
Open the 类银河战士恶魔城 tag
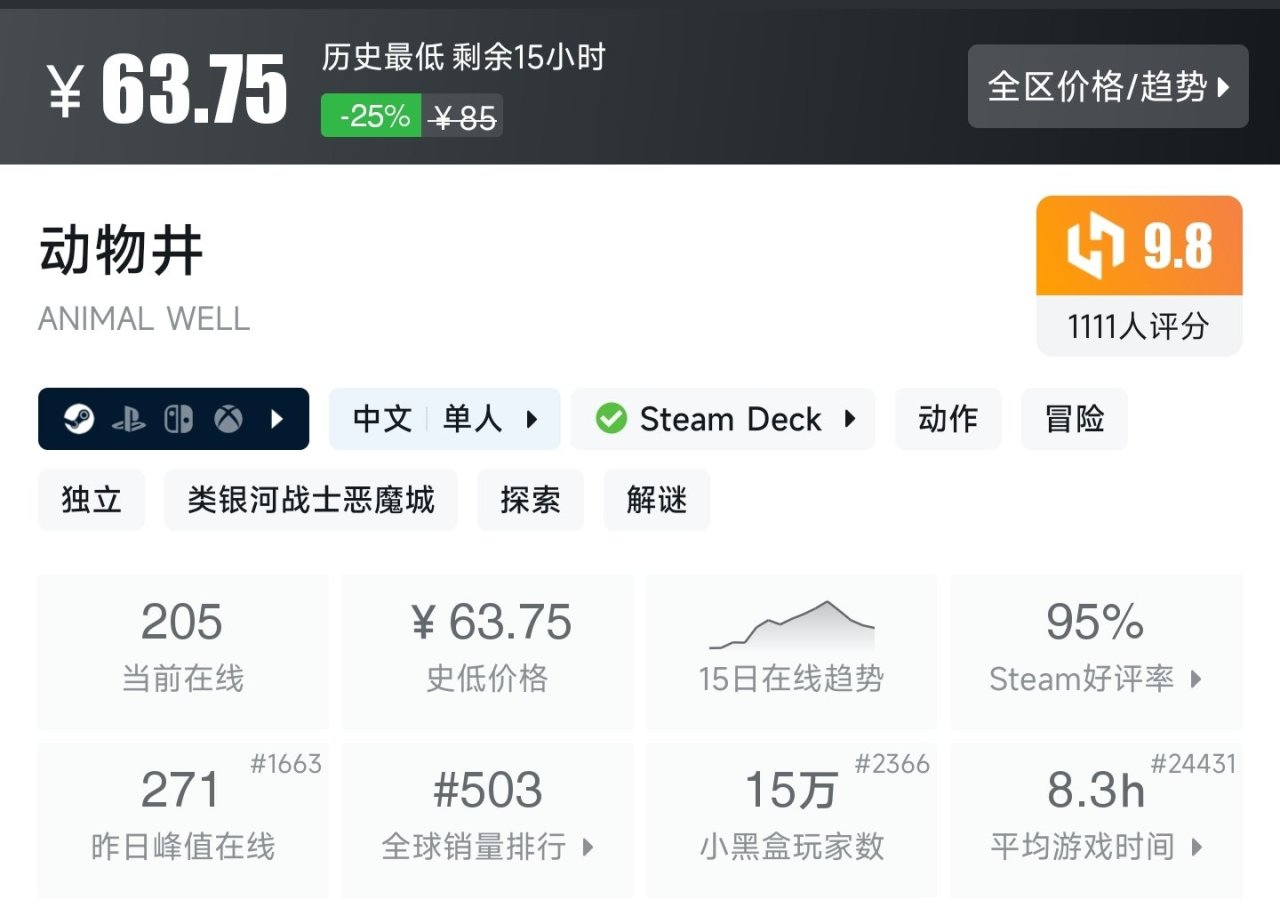pos(311,500)
